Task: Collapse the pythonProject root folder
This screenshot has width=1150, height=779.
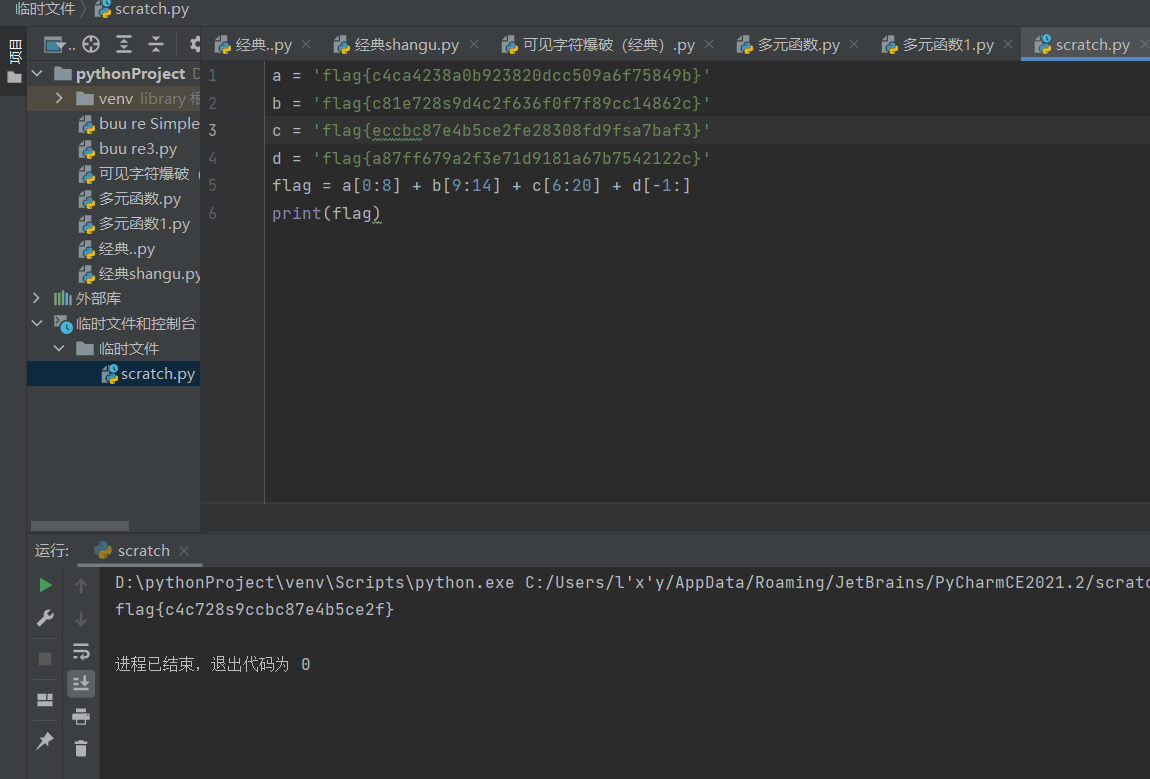Action: (x=37, y=73)
